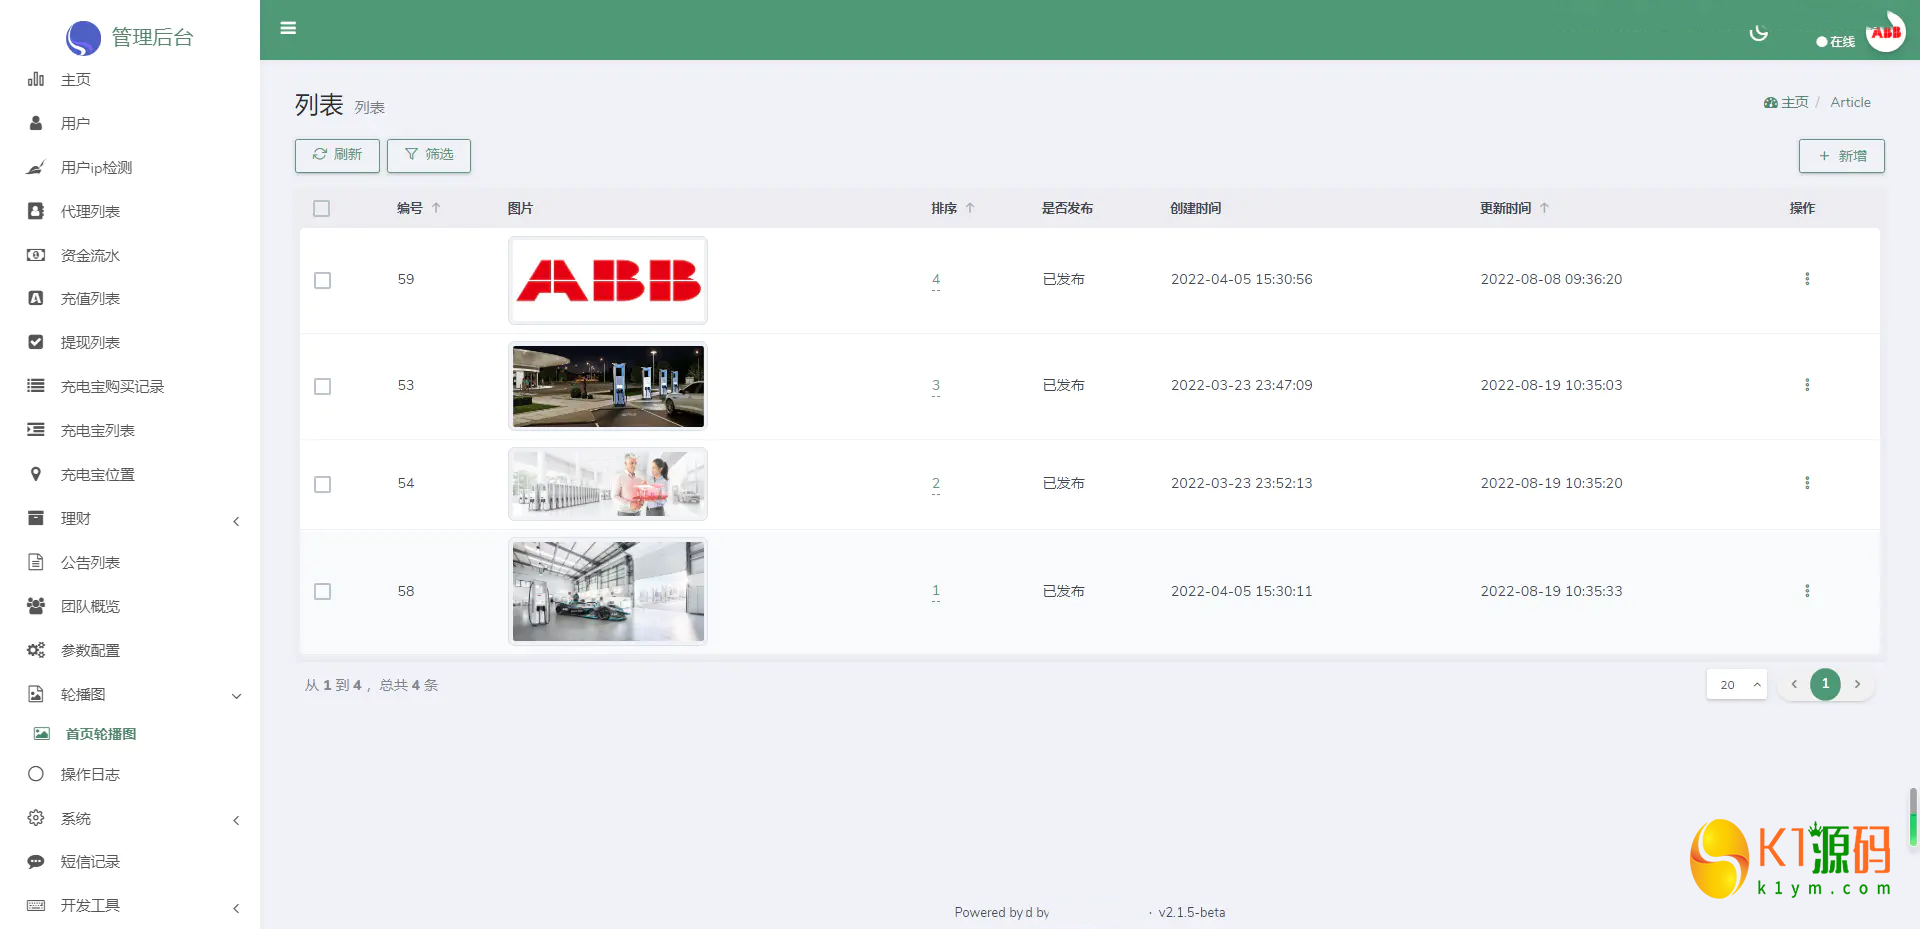Open row 58 actions three-dot menu

click(x=1806, y=591)
